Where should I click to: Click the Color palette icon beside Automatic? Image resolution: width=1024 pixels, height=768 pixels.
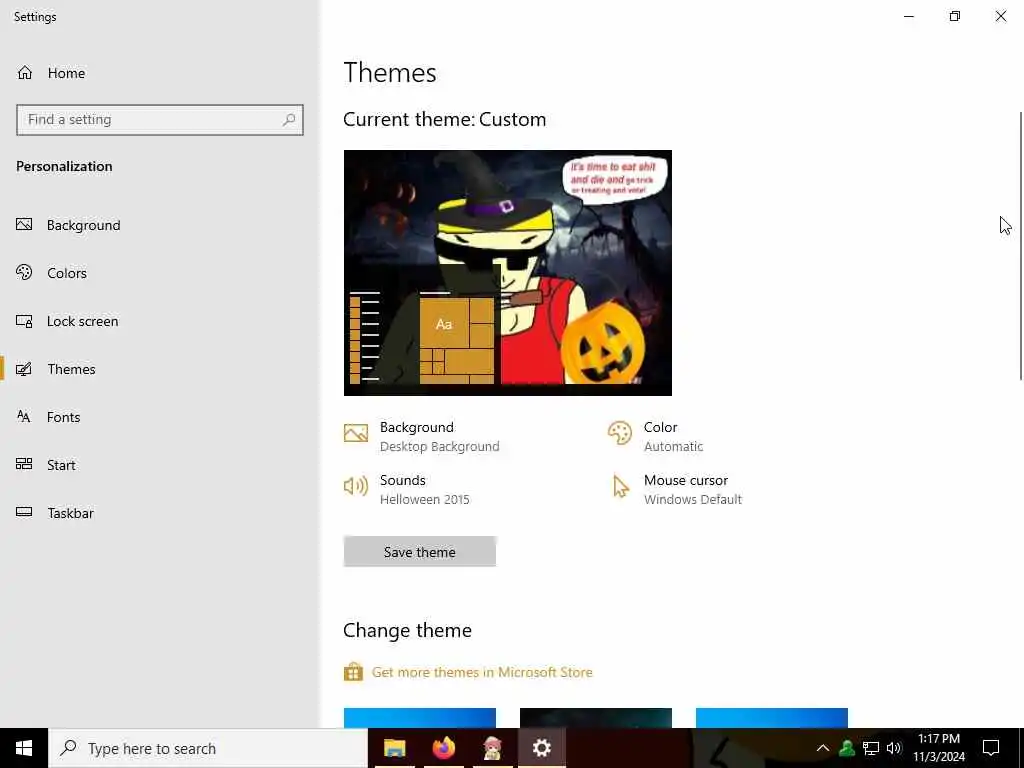pyautogui.click(x=620, y=433)
